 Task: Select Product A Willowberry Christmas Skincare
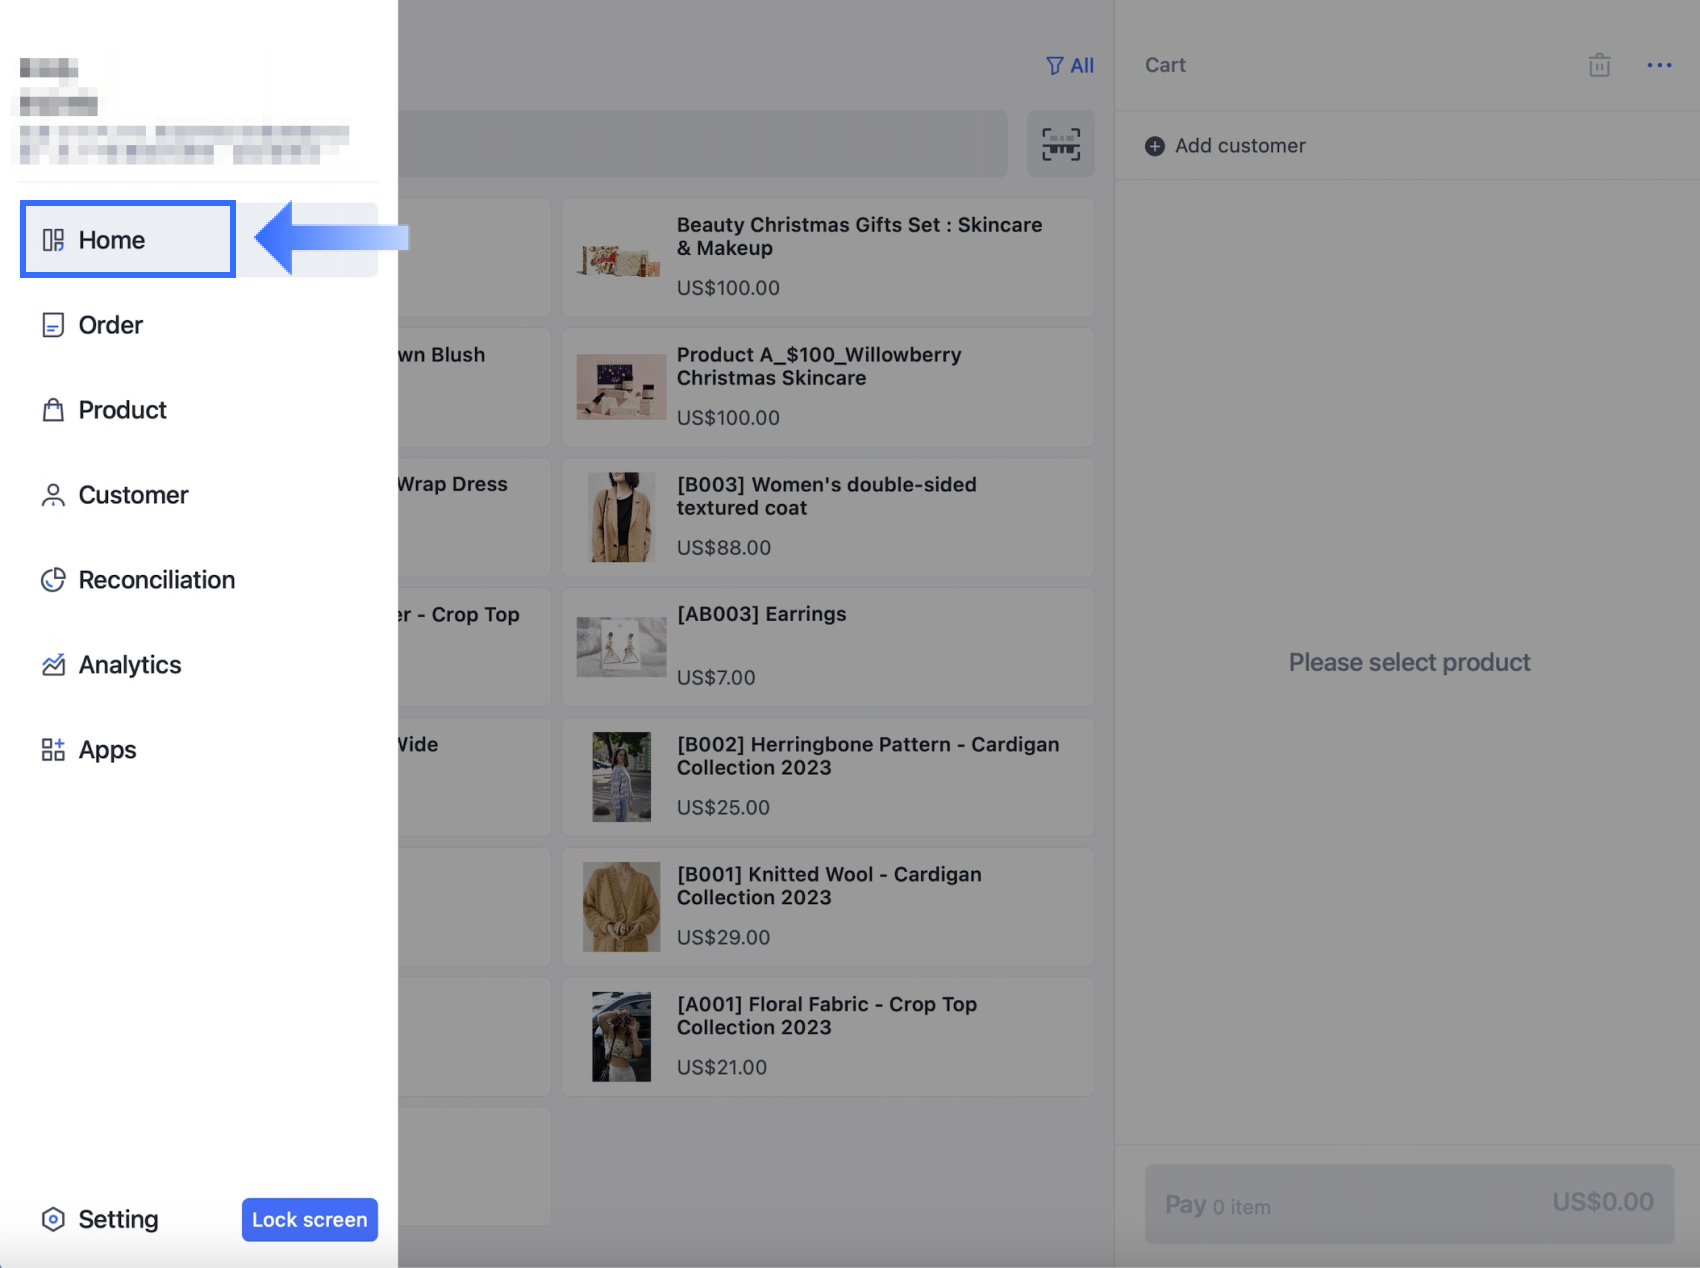coord(828,387)
